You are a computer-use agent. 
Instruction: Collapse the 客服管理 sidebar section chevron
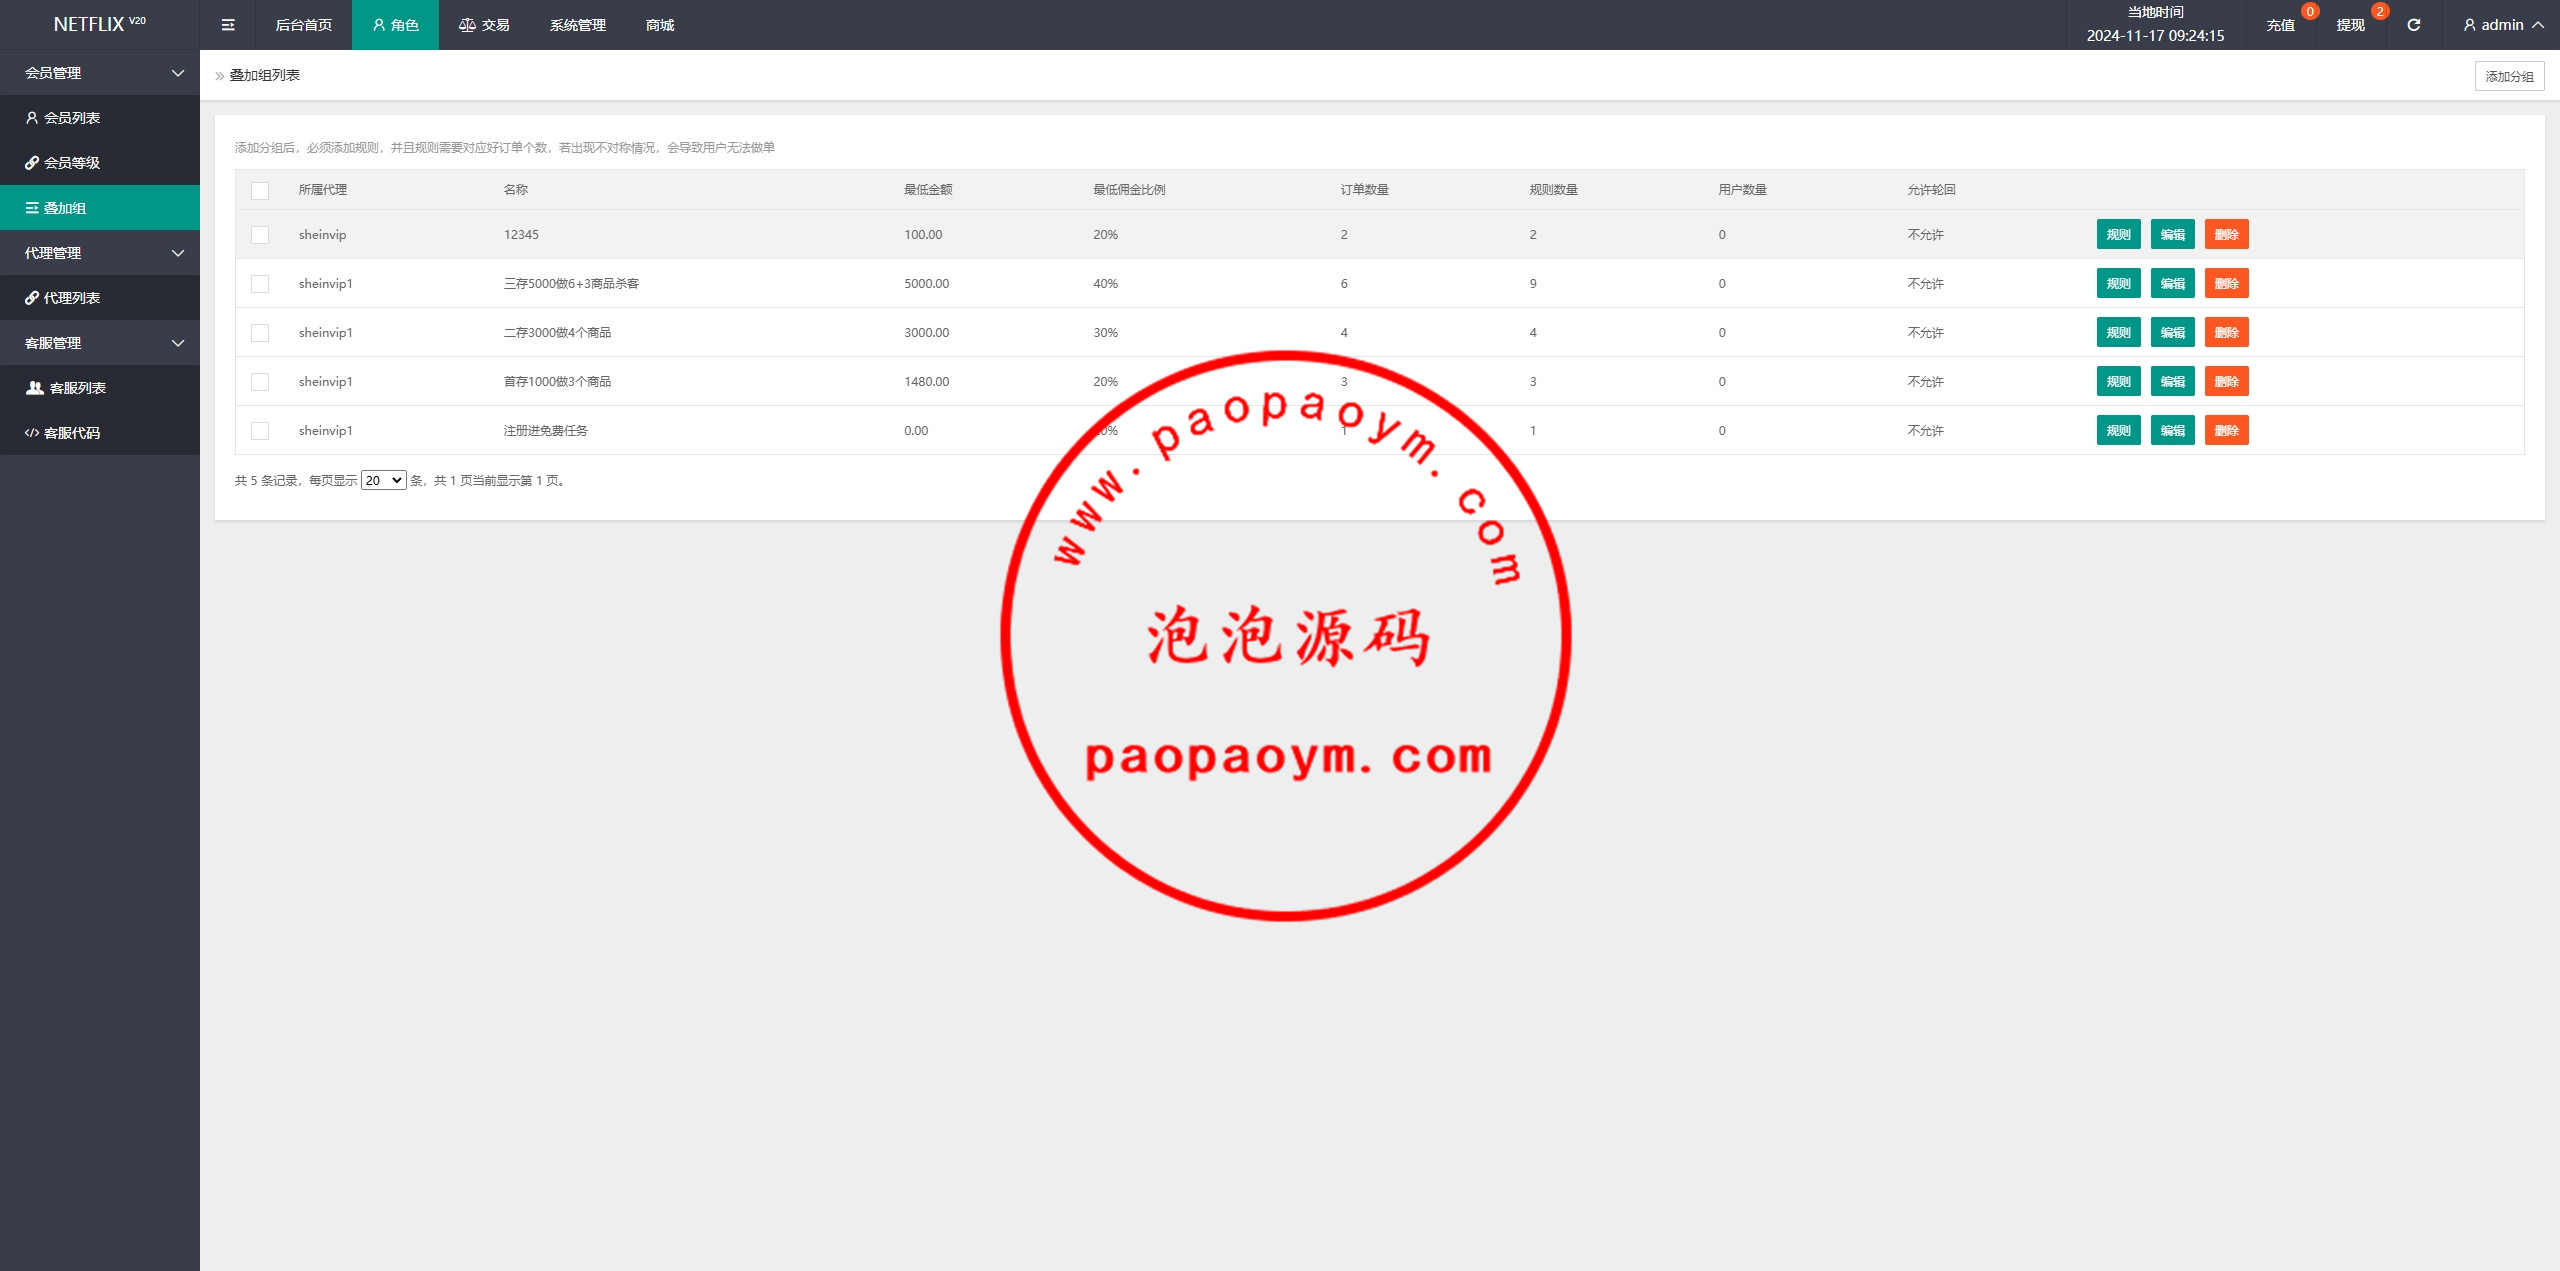pos(178,343)
